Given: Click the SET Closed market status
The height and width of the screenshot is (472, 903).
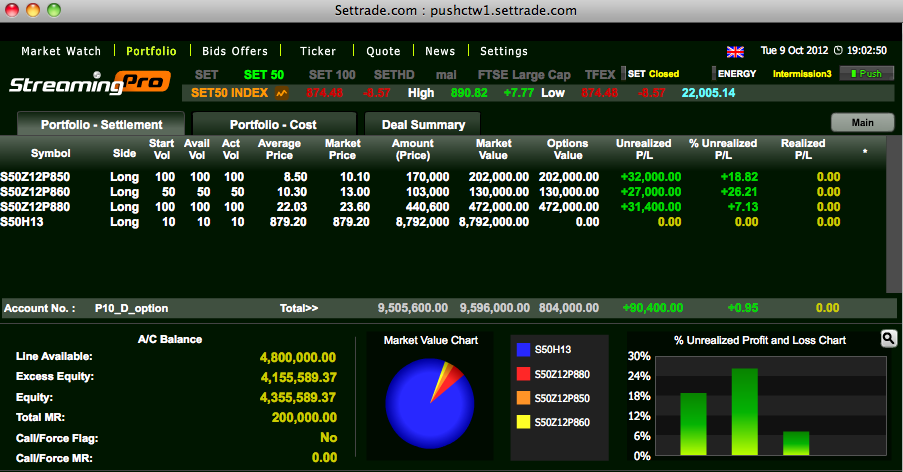Looking at the screenshot, I should click(653, 74).
